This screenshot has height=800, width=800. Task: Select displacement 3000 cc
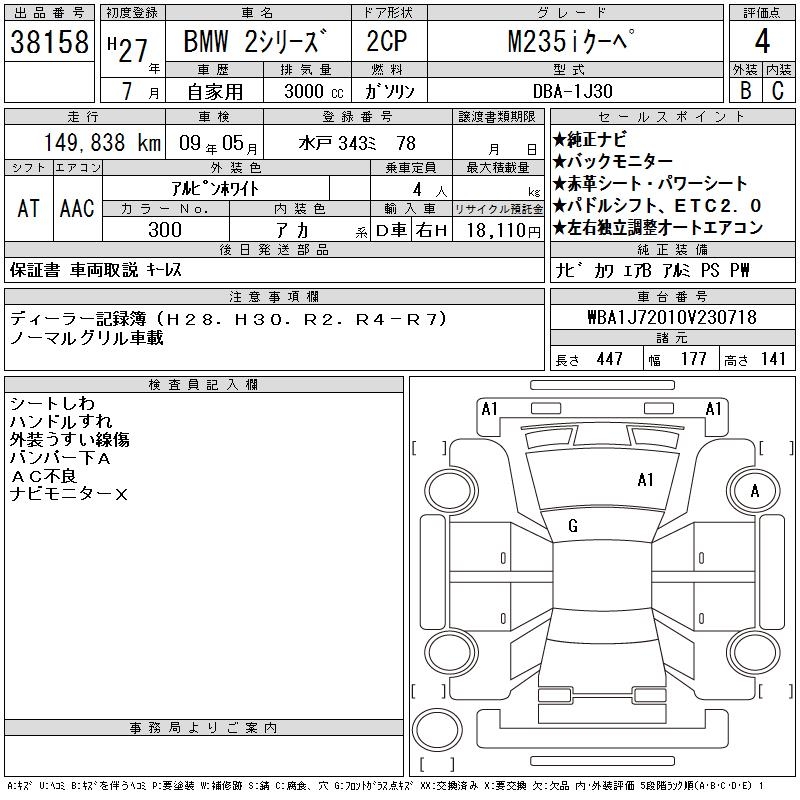pos(314,91)
